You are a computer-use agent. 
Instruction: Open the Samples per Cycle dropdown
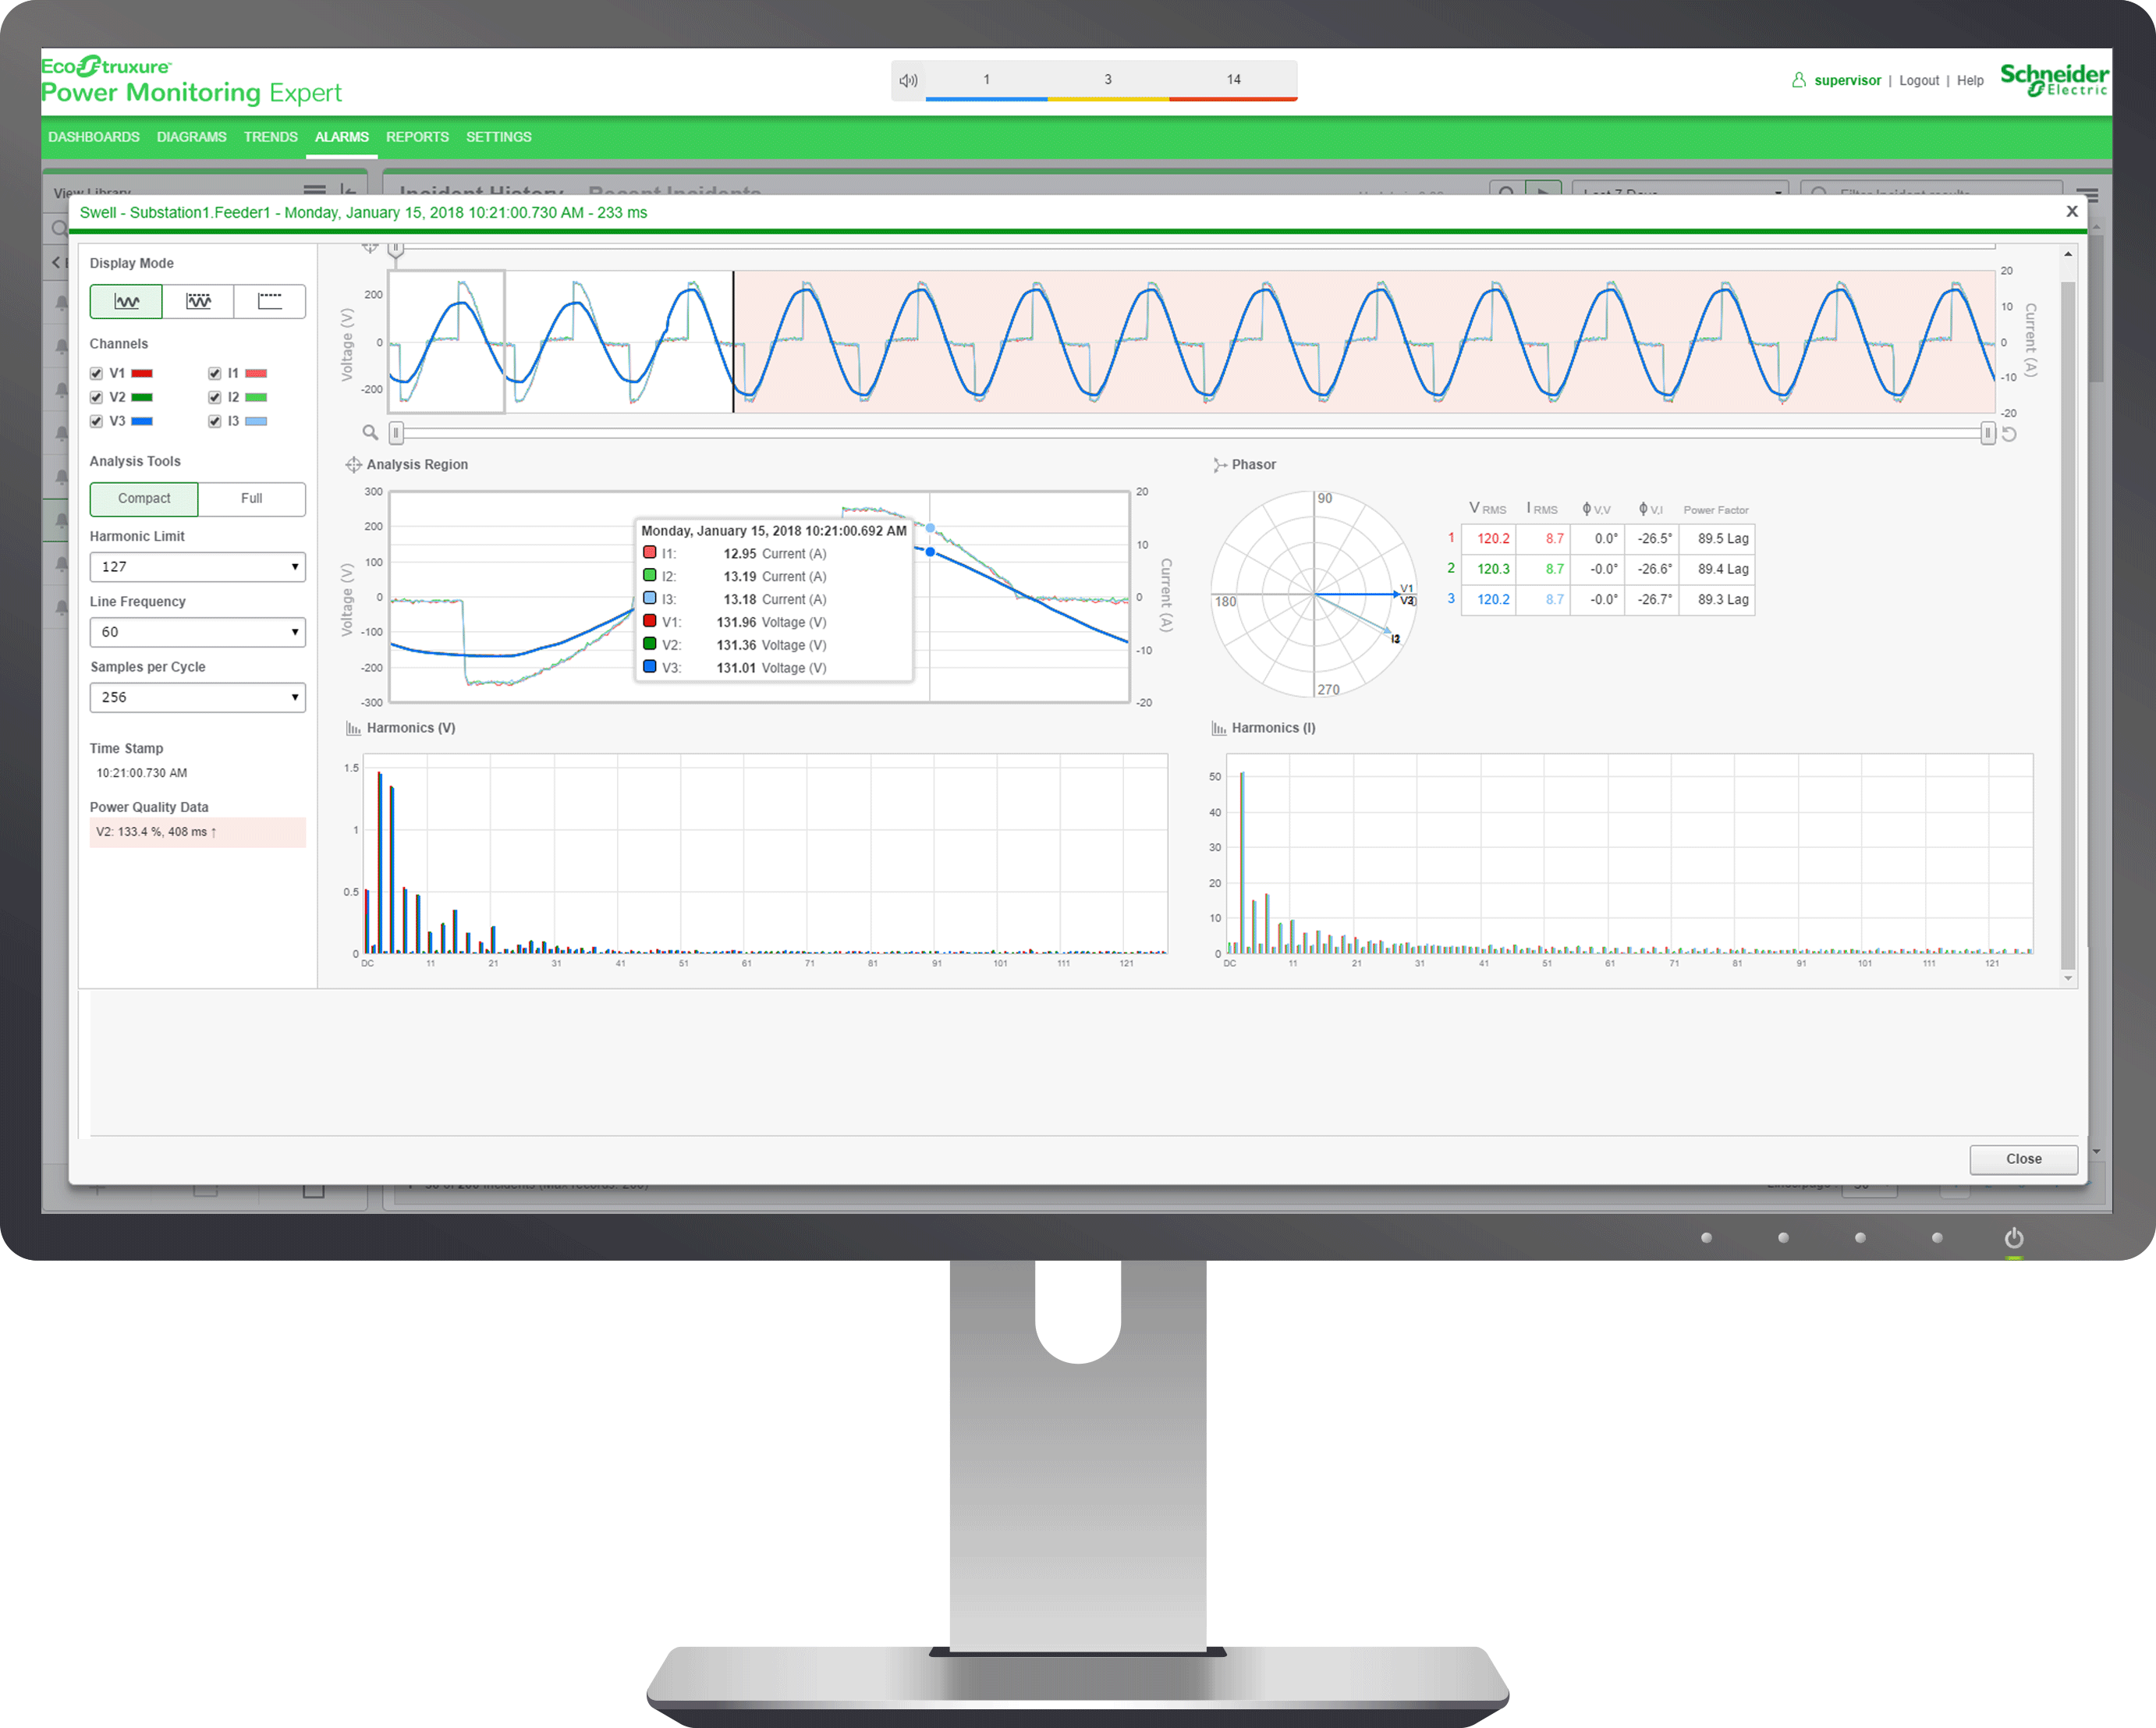point(197,697)
